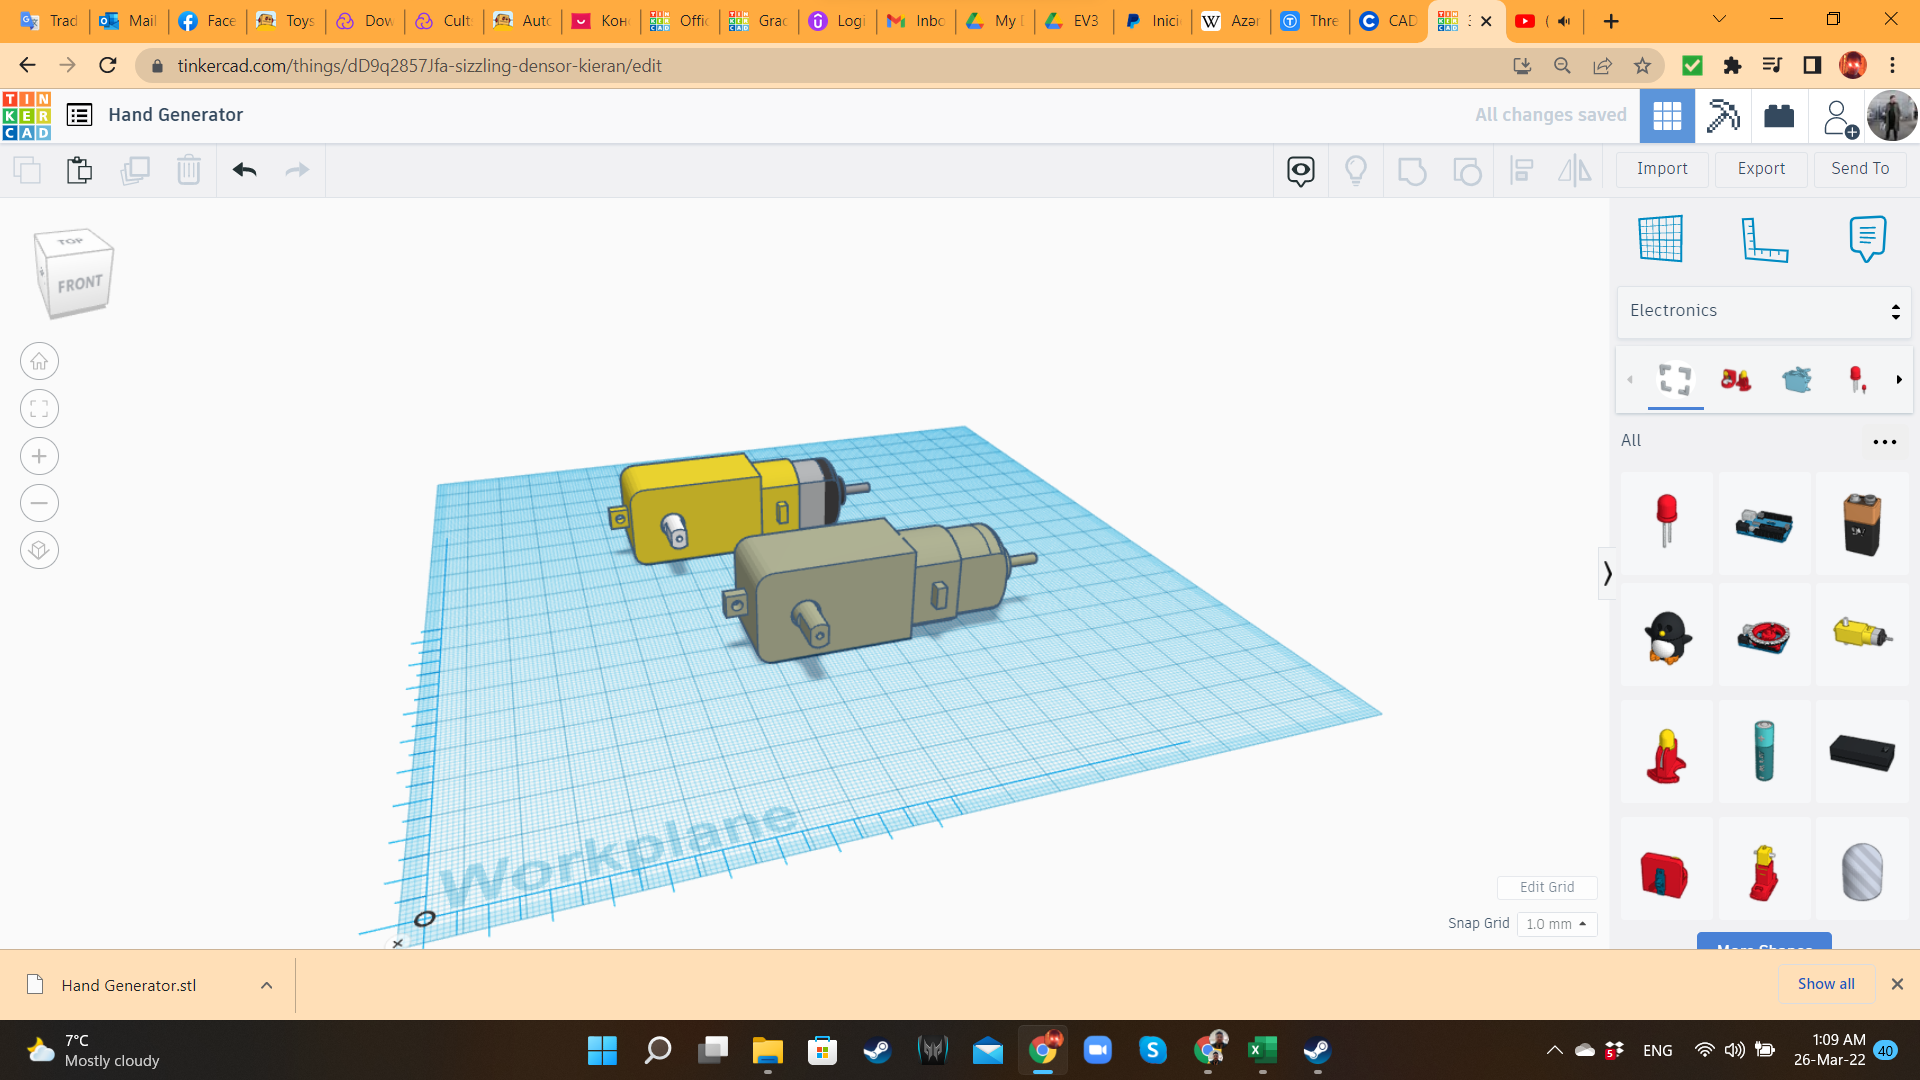The height and width of the screenshot is (1080, 1920).
Task: Toggle the Align tool
Action: 1521,170
